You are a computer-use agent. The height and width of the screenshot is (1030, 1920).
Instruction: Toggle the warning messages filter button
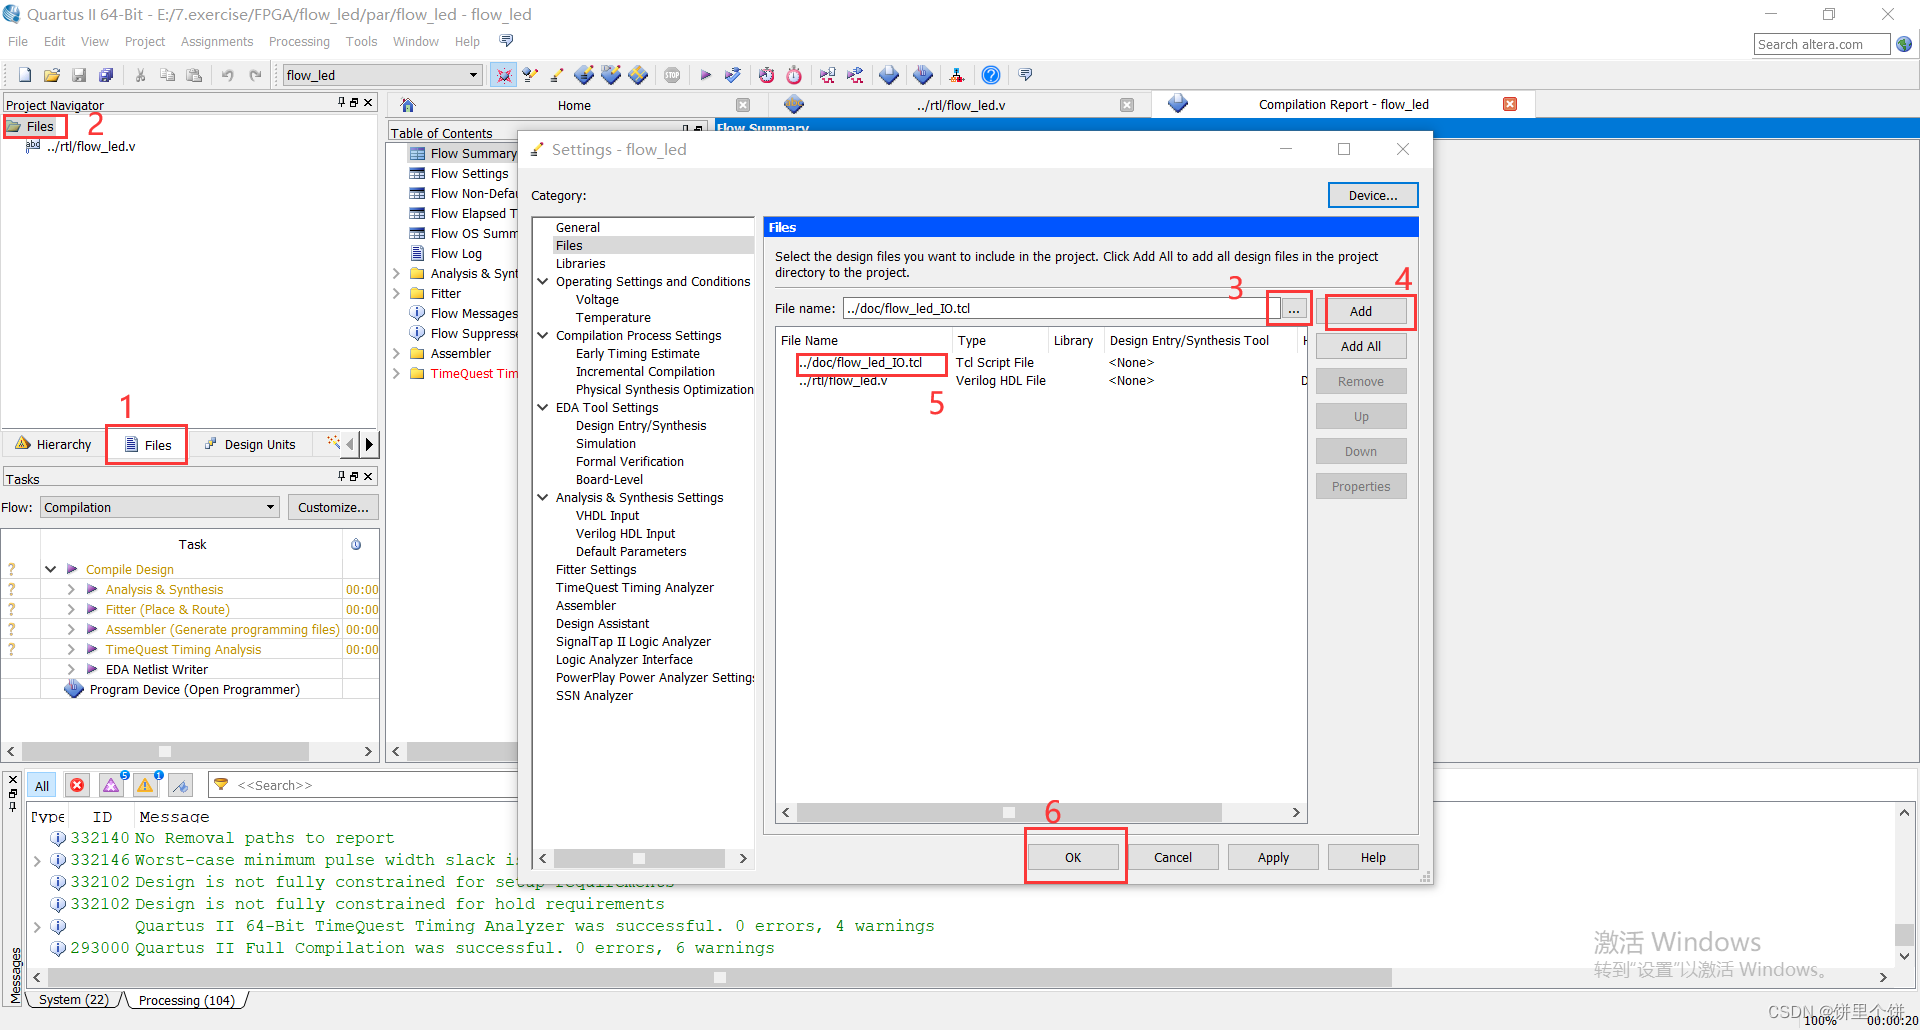coord(146,786)
